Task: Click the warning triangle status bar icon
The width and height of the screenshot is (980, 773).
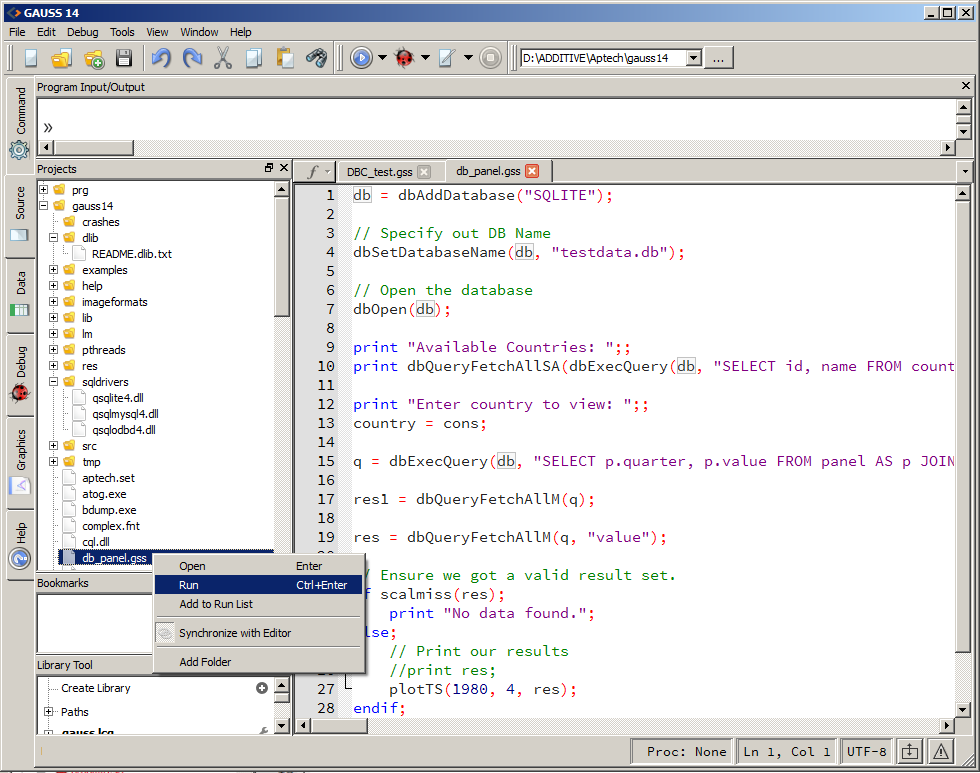Action: [x=941, y=752]
